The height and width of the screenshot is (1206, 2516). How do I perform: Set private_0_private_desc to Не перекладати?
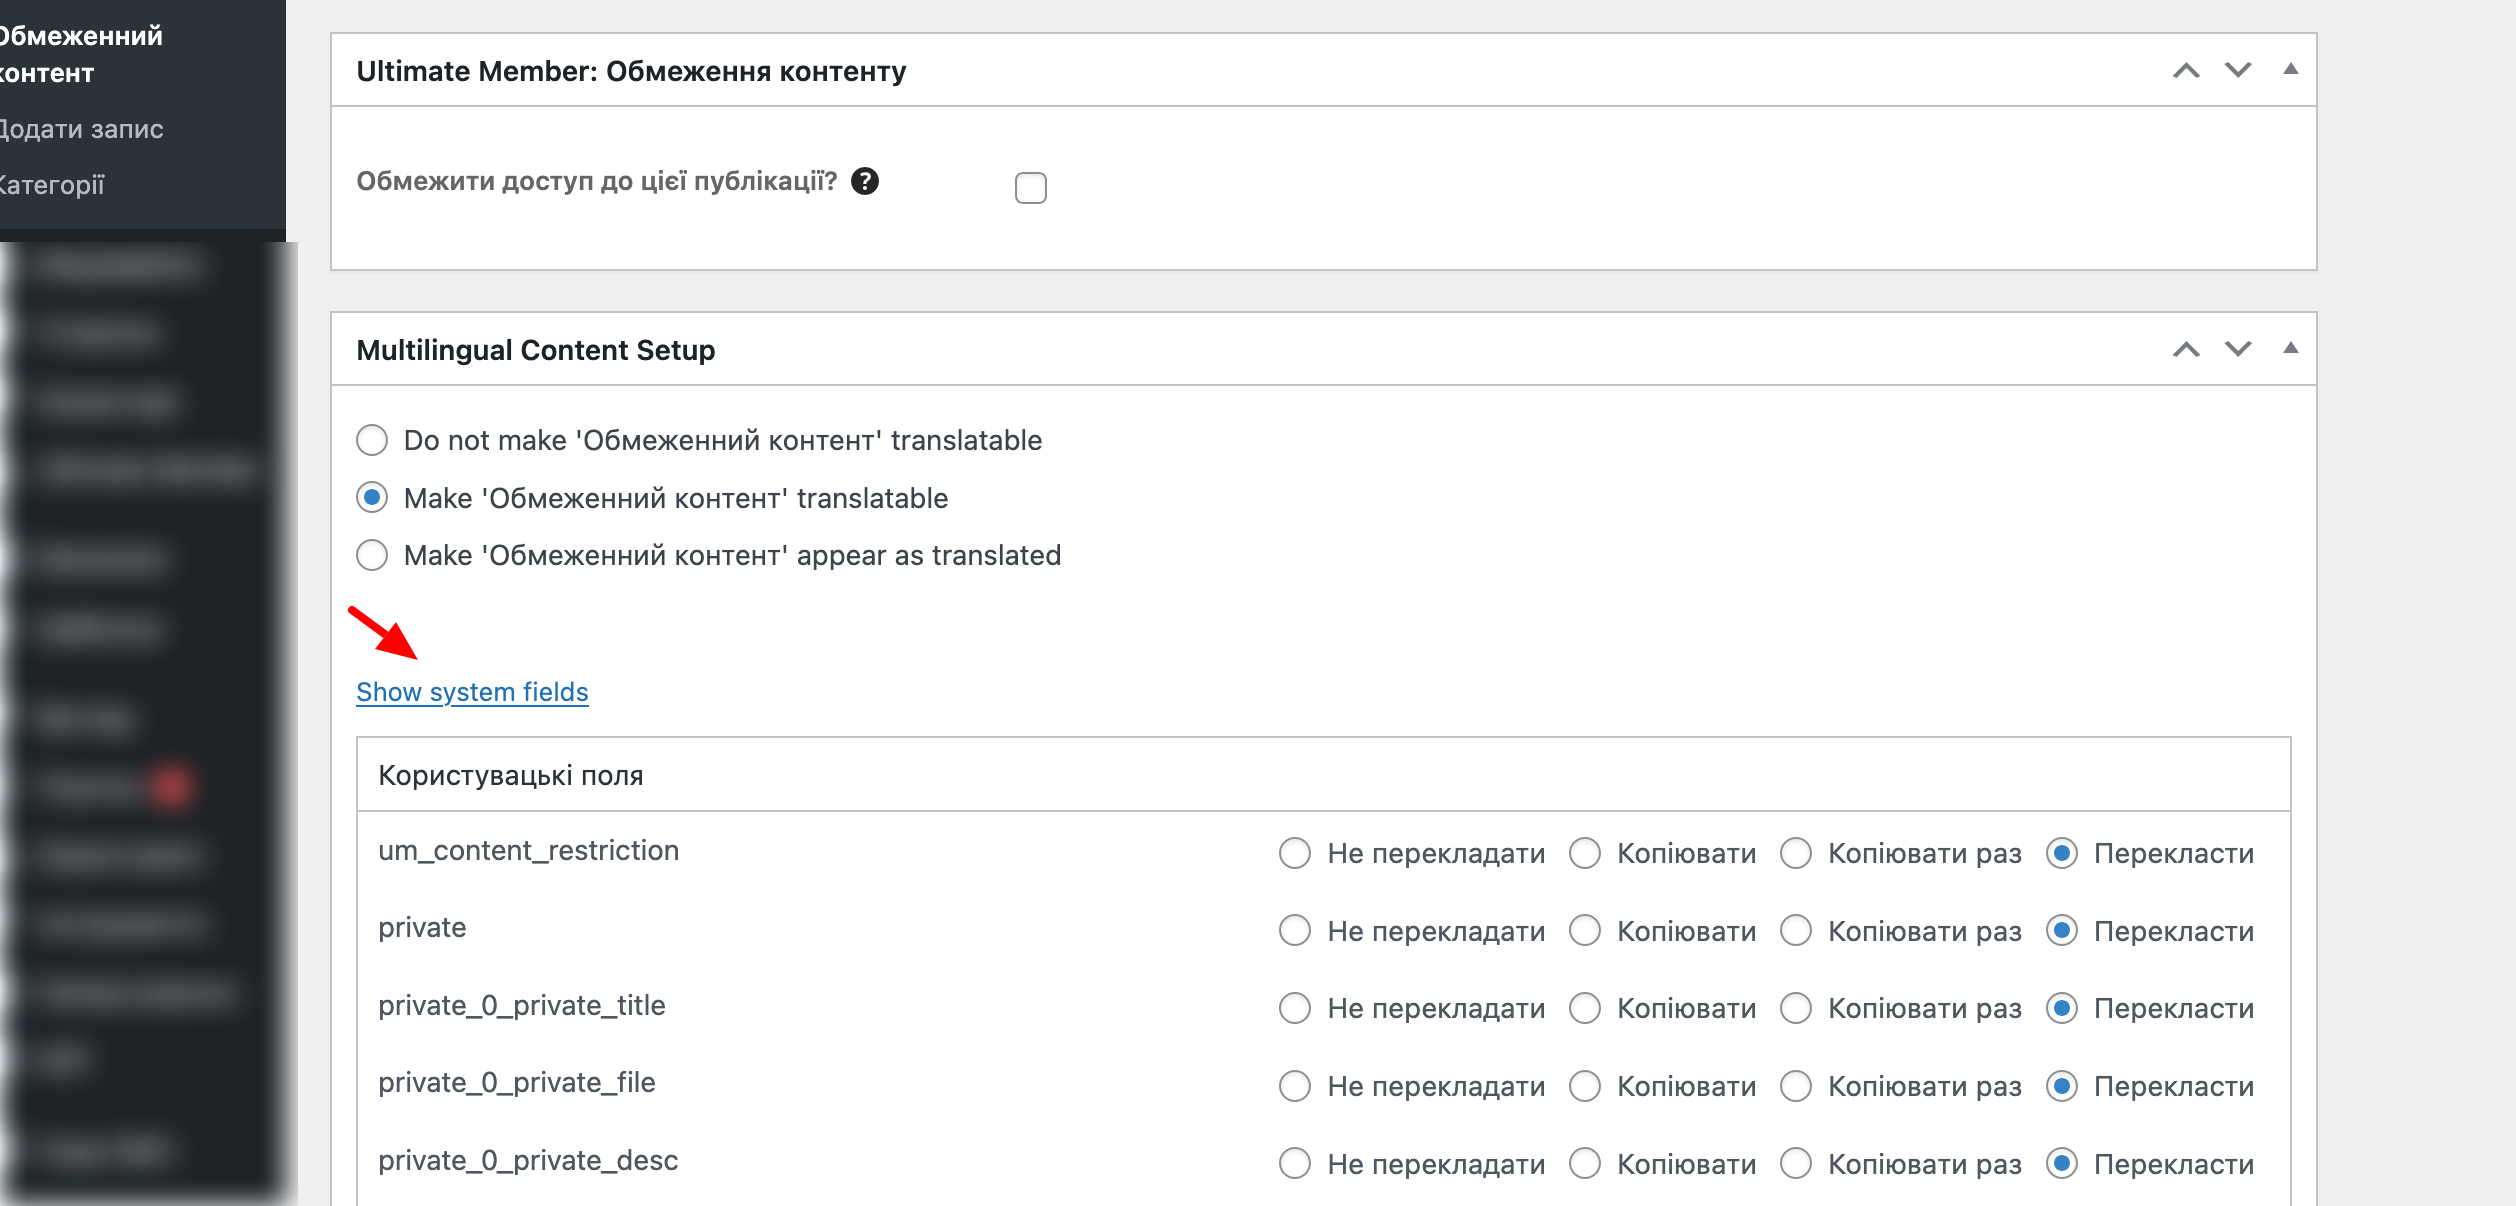click(x=1295, y=1164)
